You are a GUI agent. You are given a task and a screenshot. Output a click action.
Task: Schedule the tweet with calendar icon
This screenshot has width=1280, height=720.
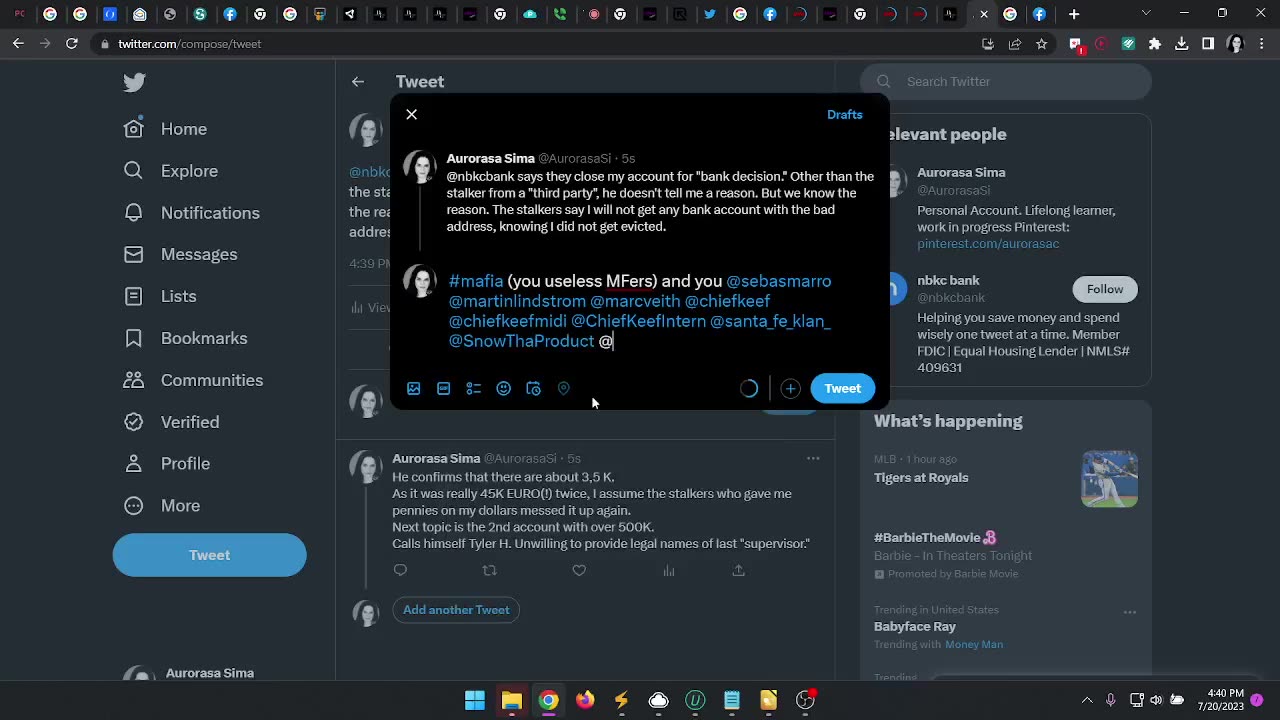pyautogui.click(x=534, y=389)
